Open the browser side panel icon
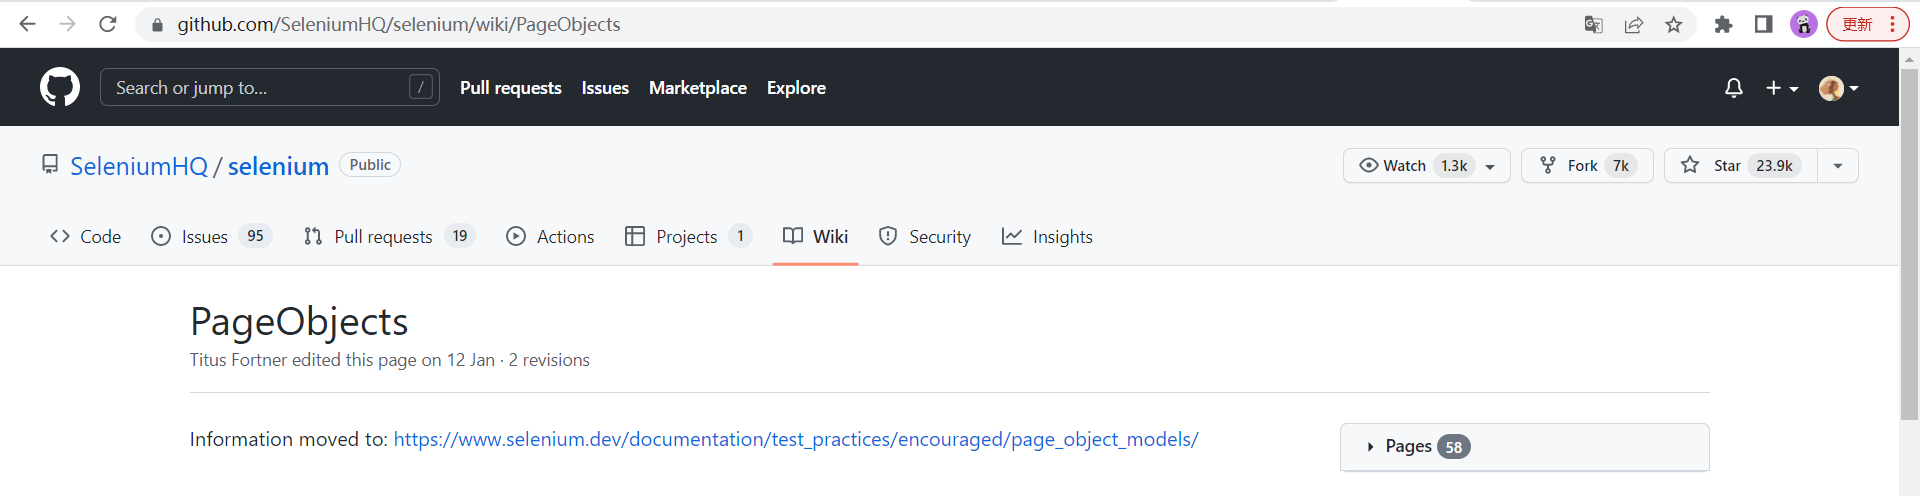Viewport: 1920px width, 496px height. click(1764, 25)
